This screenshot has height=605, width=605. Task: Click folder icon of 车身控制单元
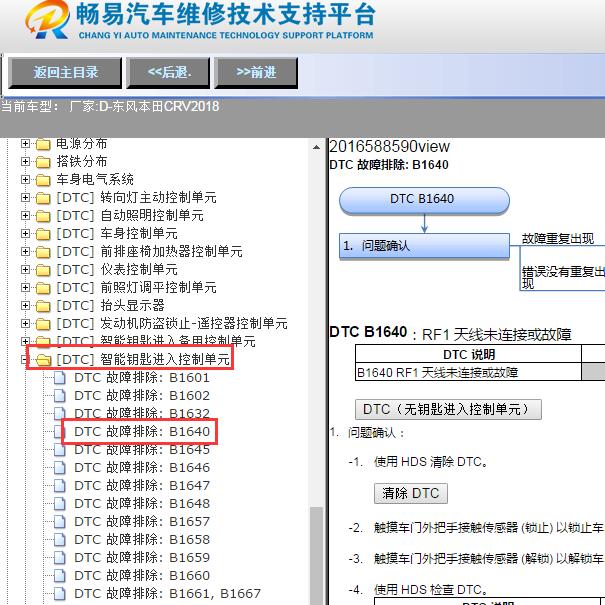pos(43,234)
